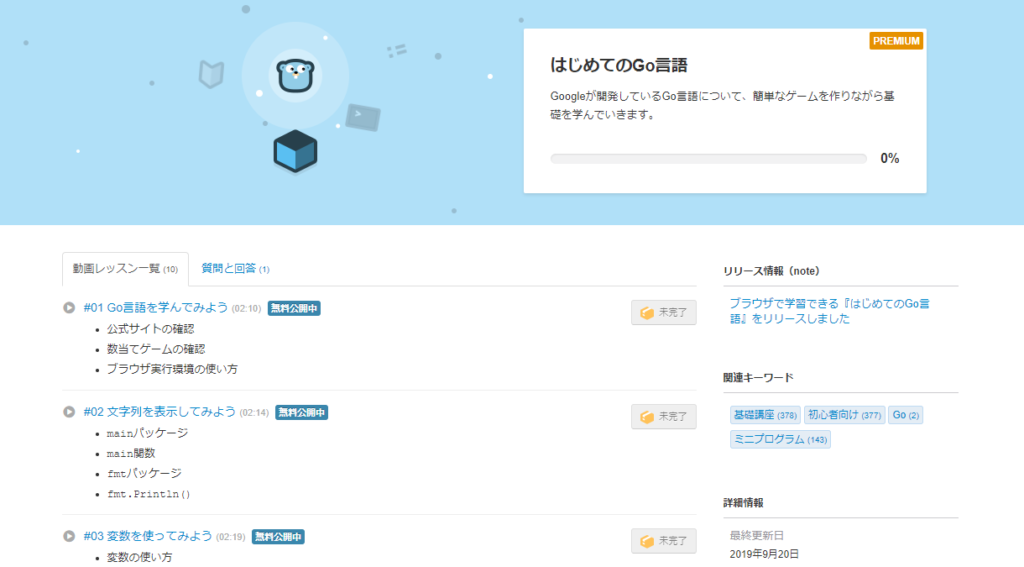Click the play icon beside lesson #02
1024x567 pixels.
click(69, 412)
